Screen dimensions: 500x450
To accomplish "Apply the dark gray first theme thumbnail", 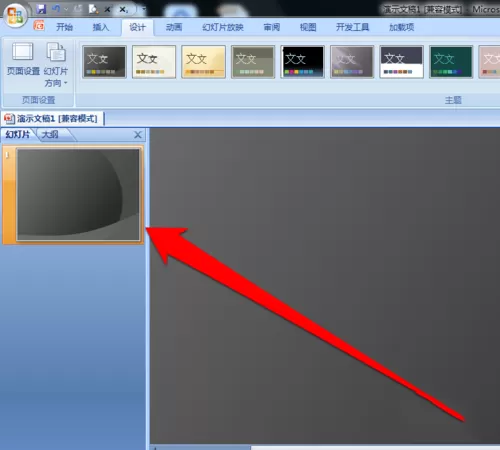I will tap(104, 62).
